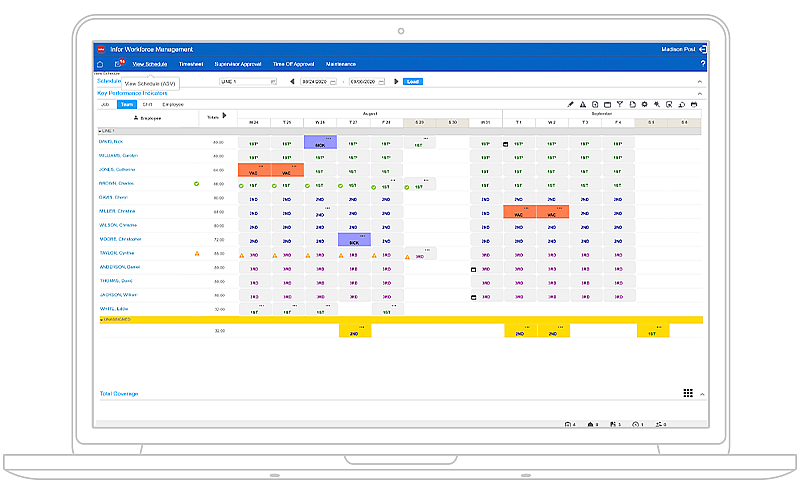Open employee link TAYLOR, Cynthia

tap(117, 254)
